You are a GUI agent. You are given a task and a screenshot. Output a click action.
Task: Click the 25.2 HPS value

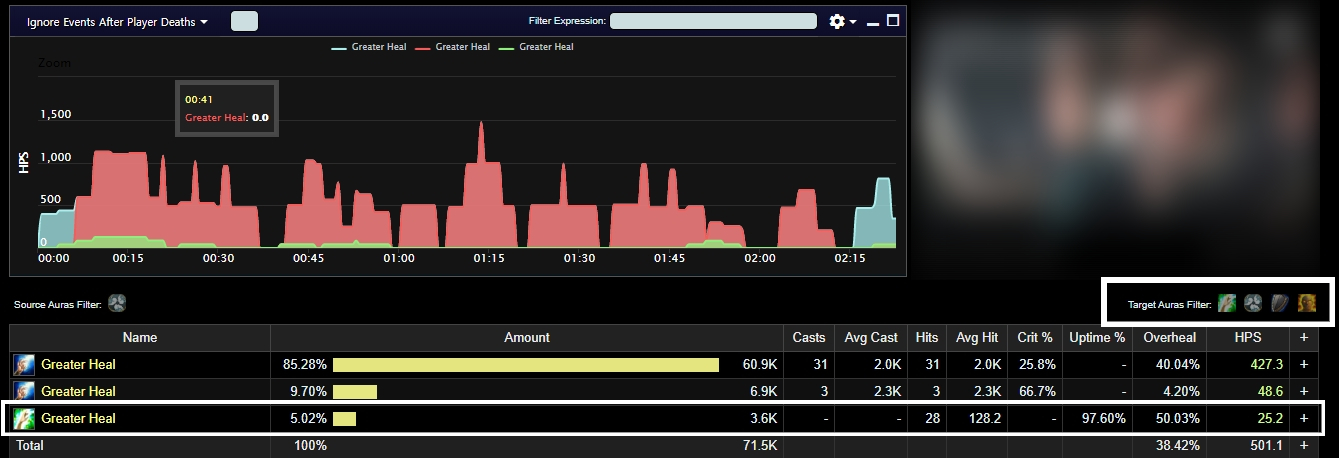(1270, 418)
